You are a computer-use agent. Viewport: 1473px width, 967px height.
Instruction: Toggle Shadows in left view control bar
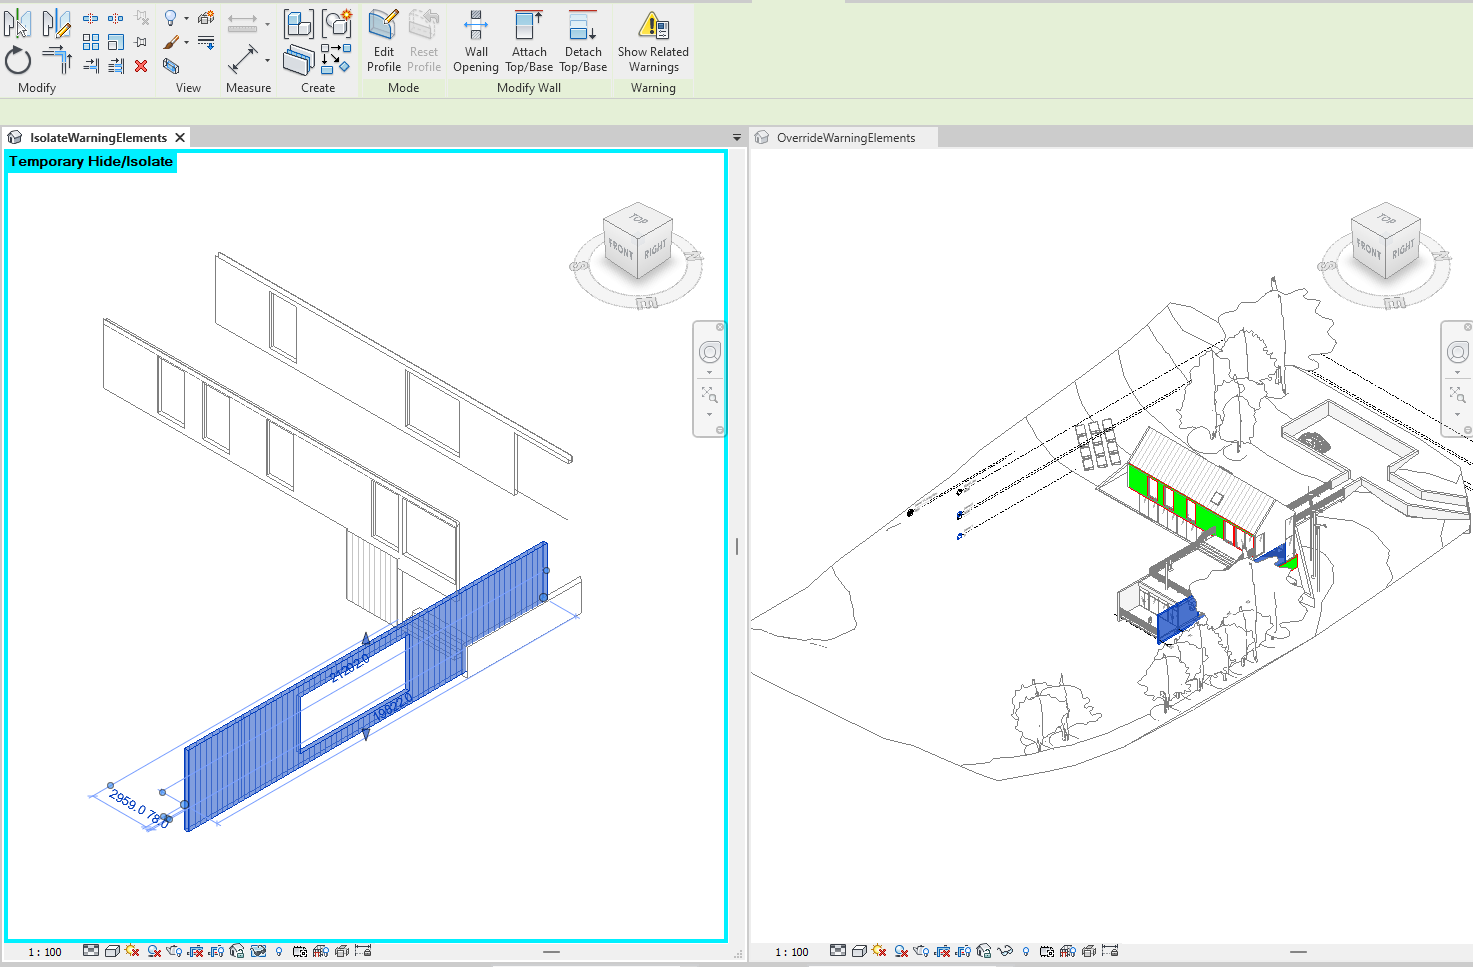[154, 951]
